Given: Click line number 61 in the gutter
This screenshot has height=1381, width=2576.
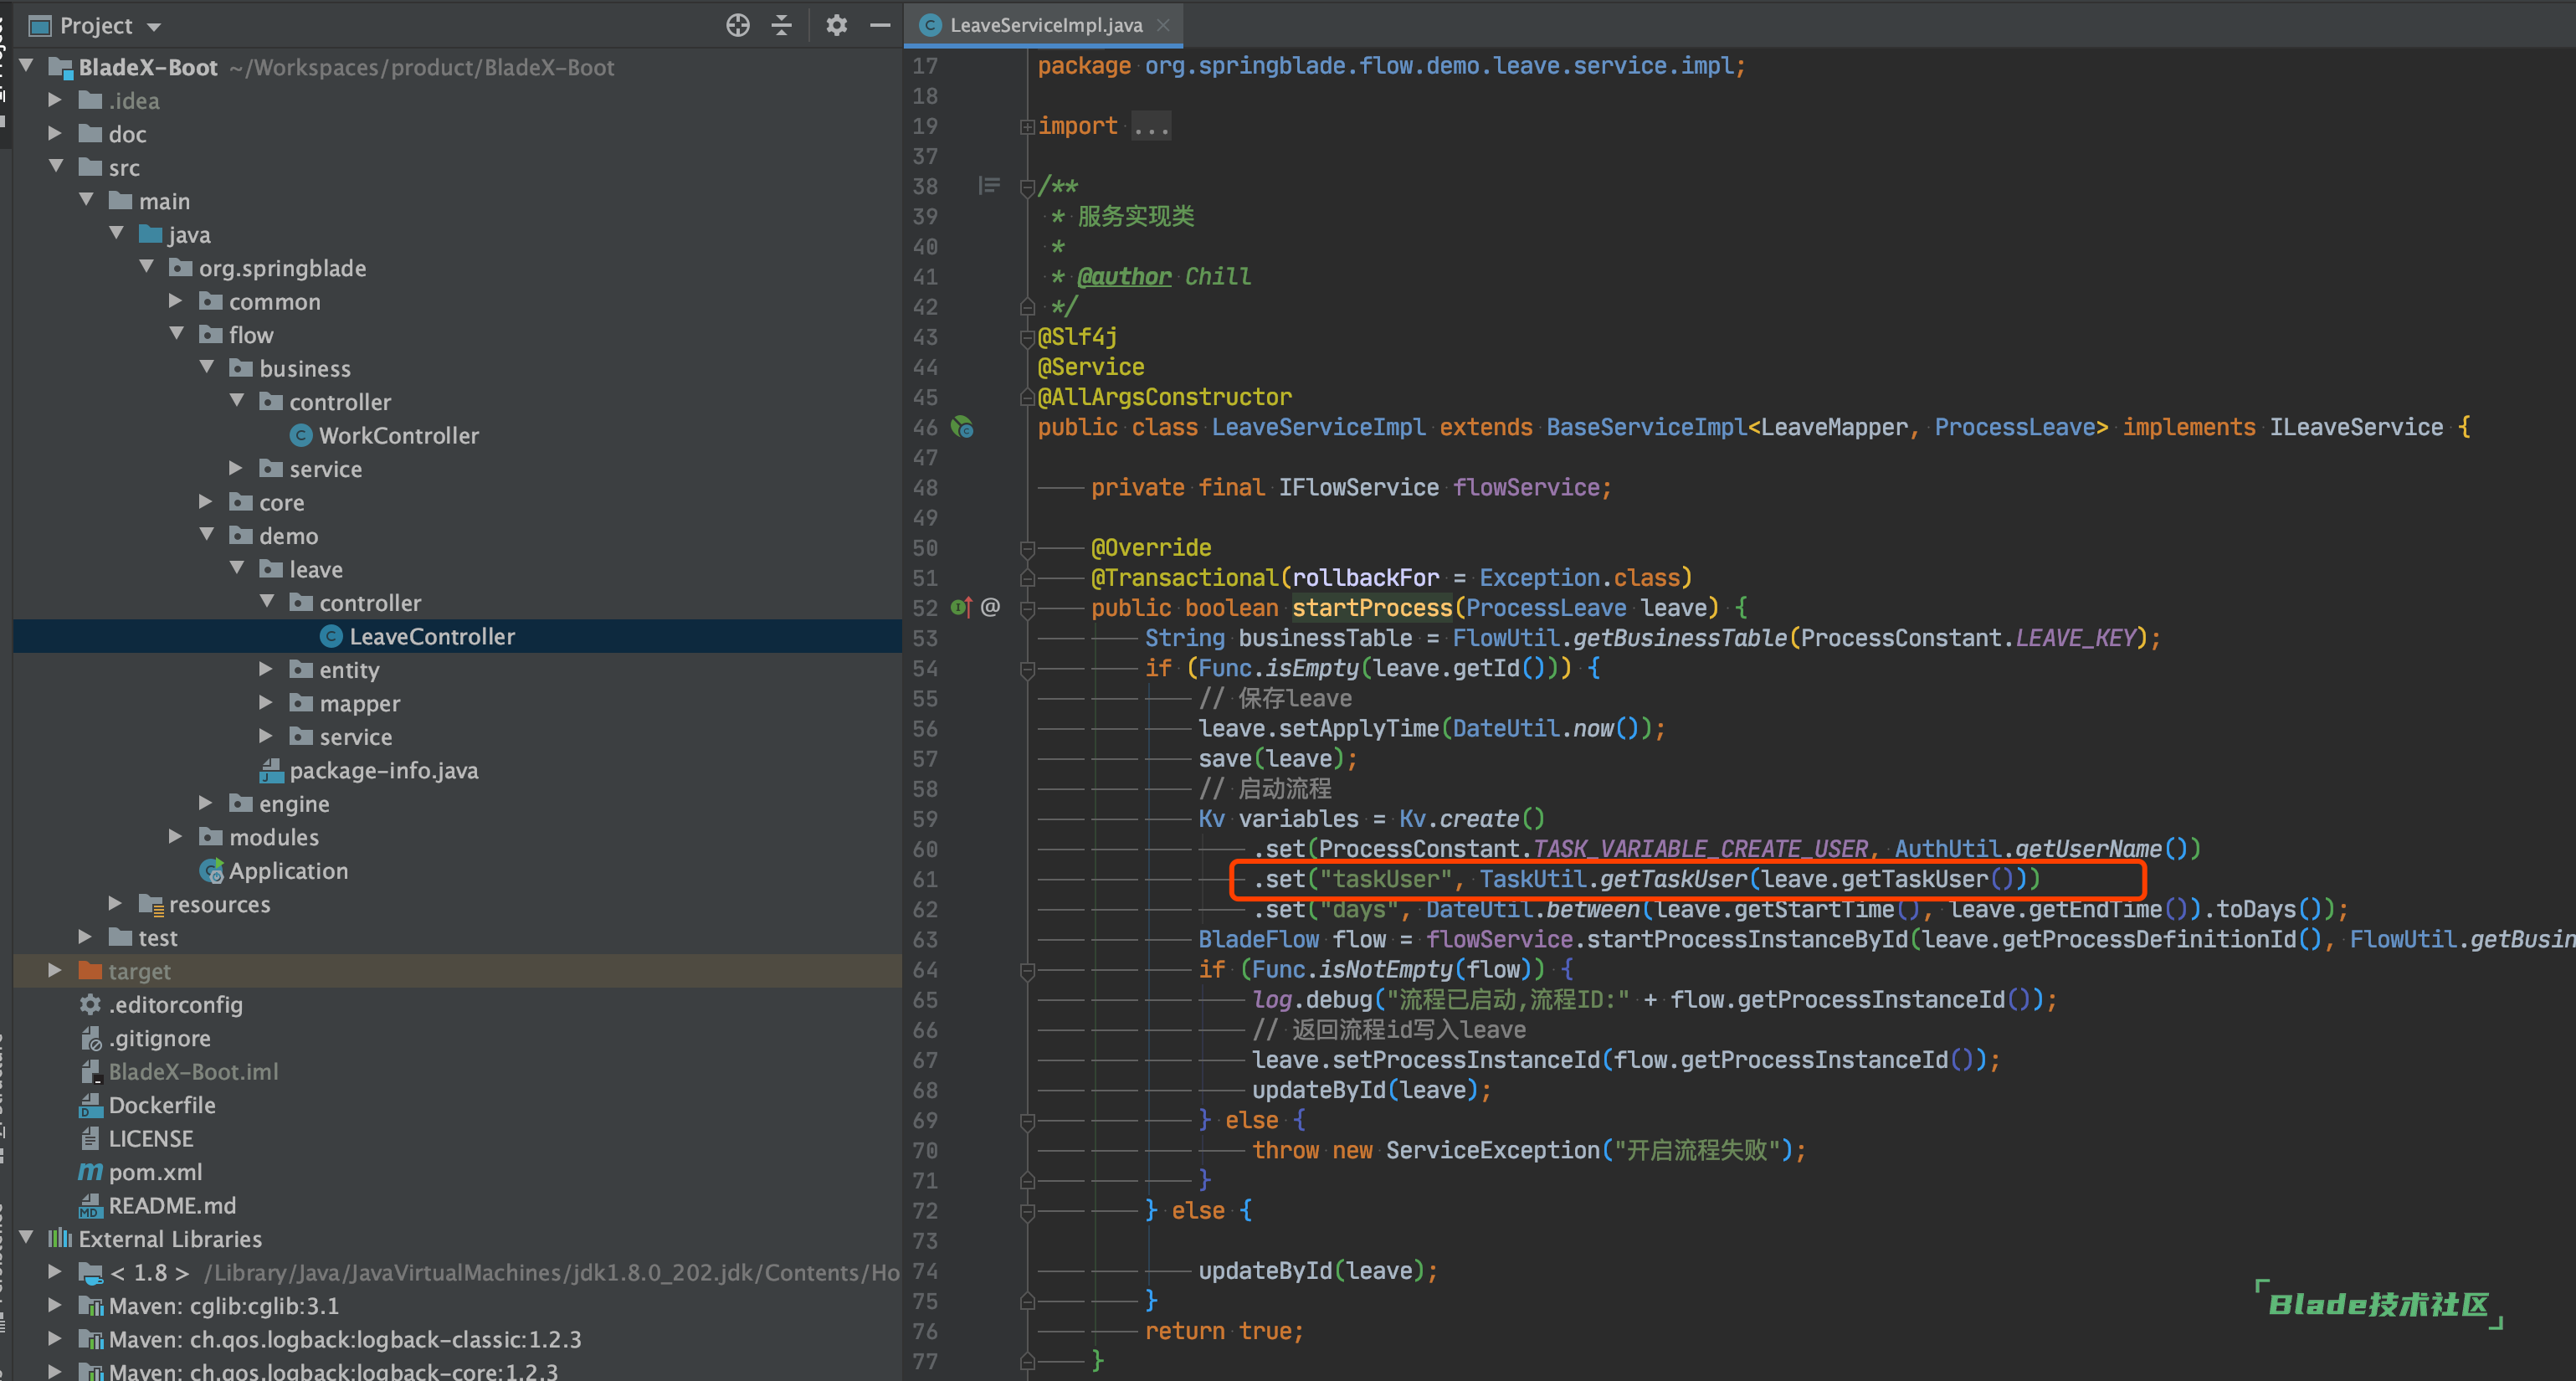Looking at the screenshot, I should coord(925,879).
